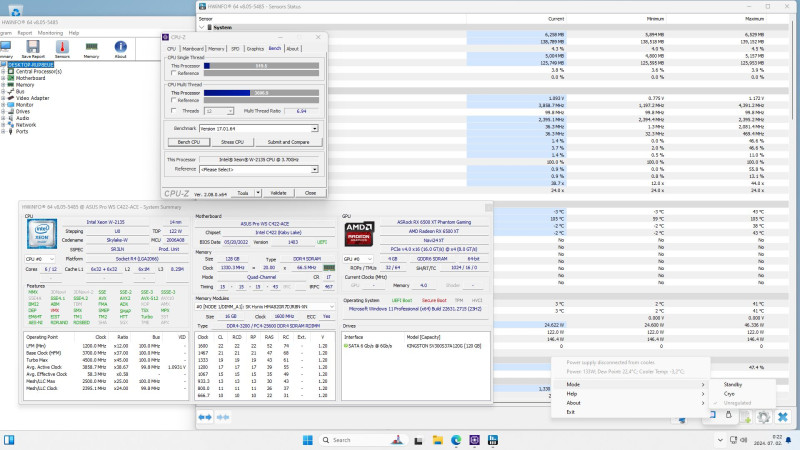Image resolution: width=800 pixels, height=450 pixels.
Task: Click the USB device tray icon in popup
Action: 729,415
